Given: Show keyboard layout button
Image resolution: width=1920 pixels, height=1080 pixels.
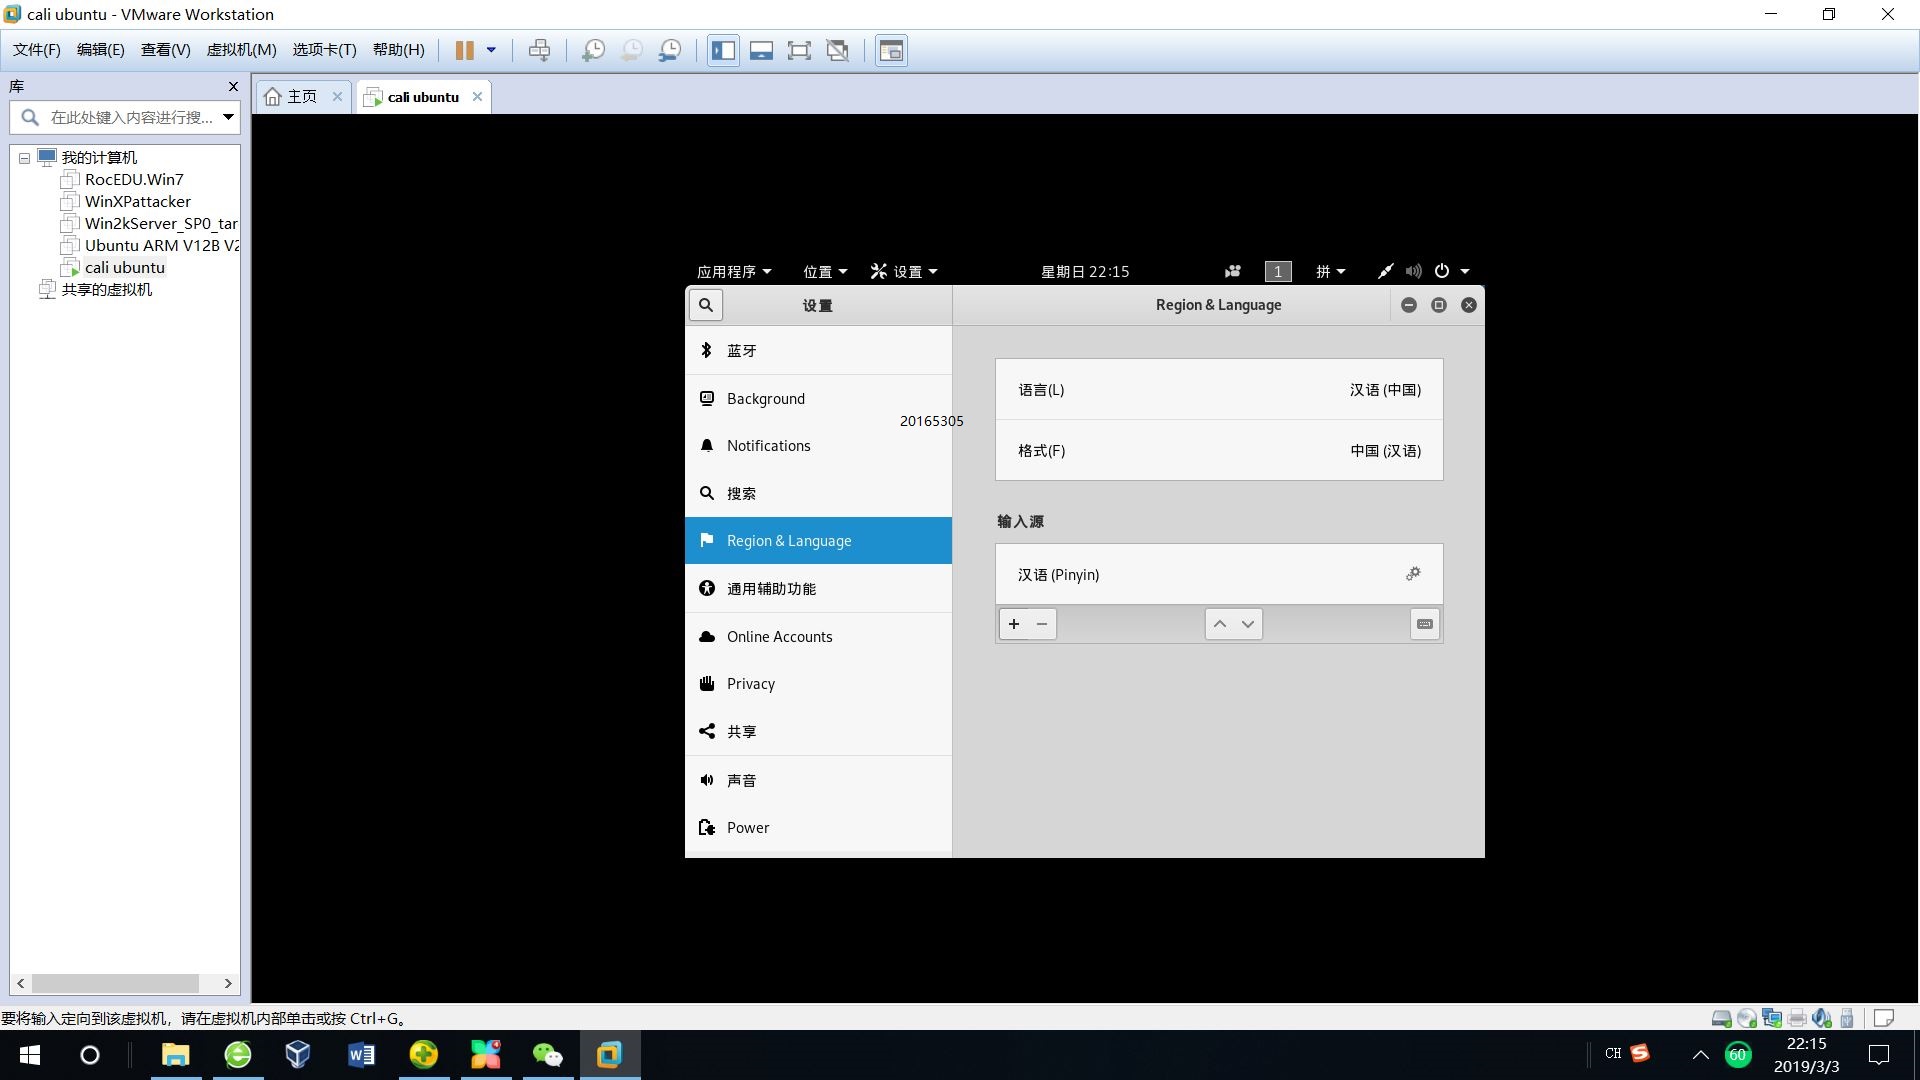Looking at the screenshot, I should (1425, 624).
